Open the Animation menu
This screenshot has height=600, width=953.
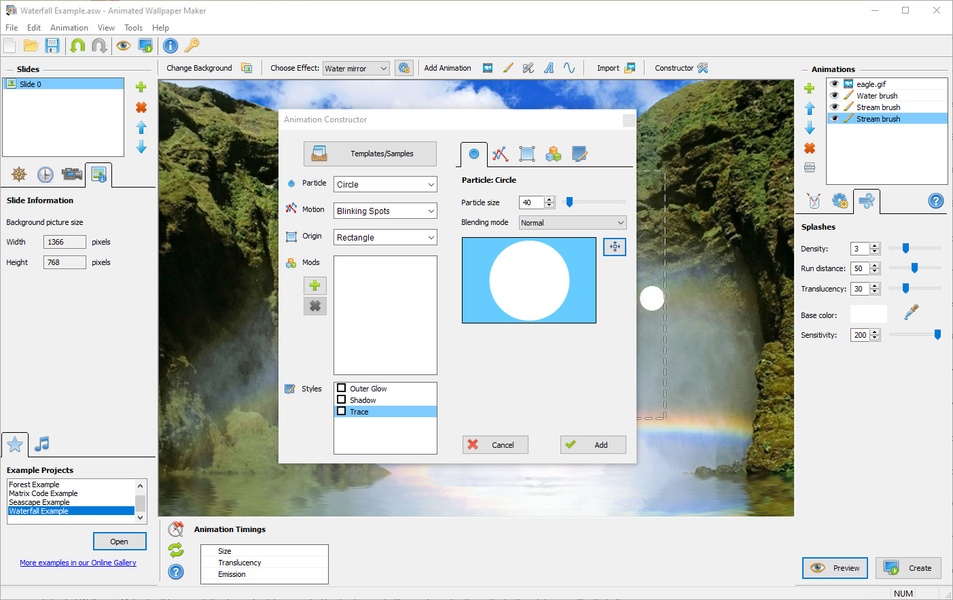pos(69,28)
